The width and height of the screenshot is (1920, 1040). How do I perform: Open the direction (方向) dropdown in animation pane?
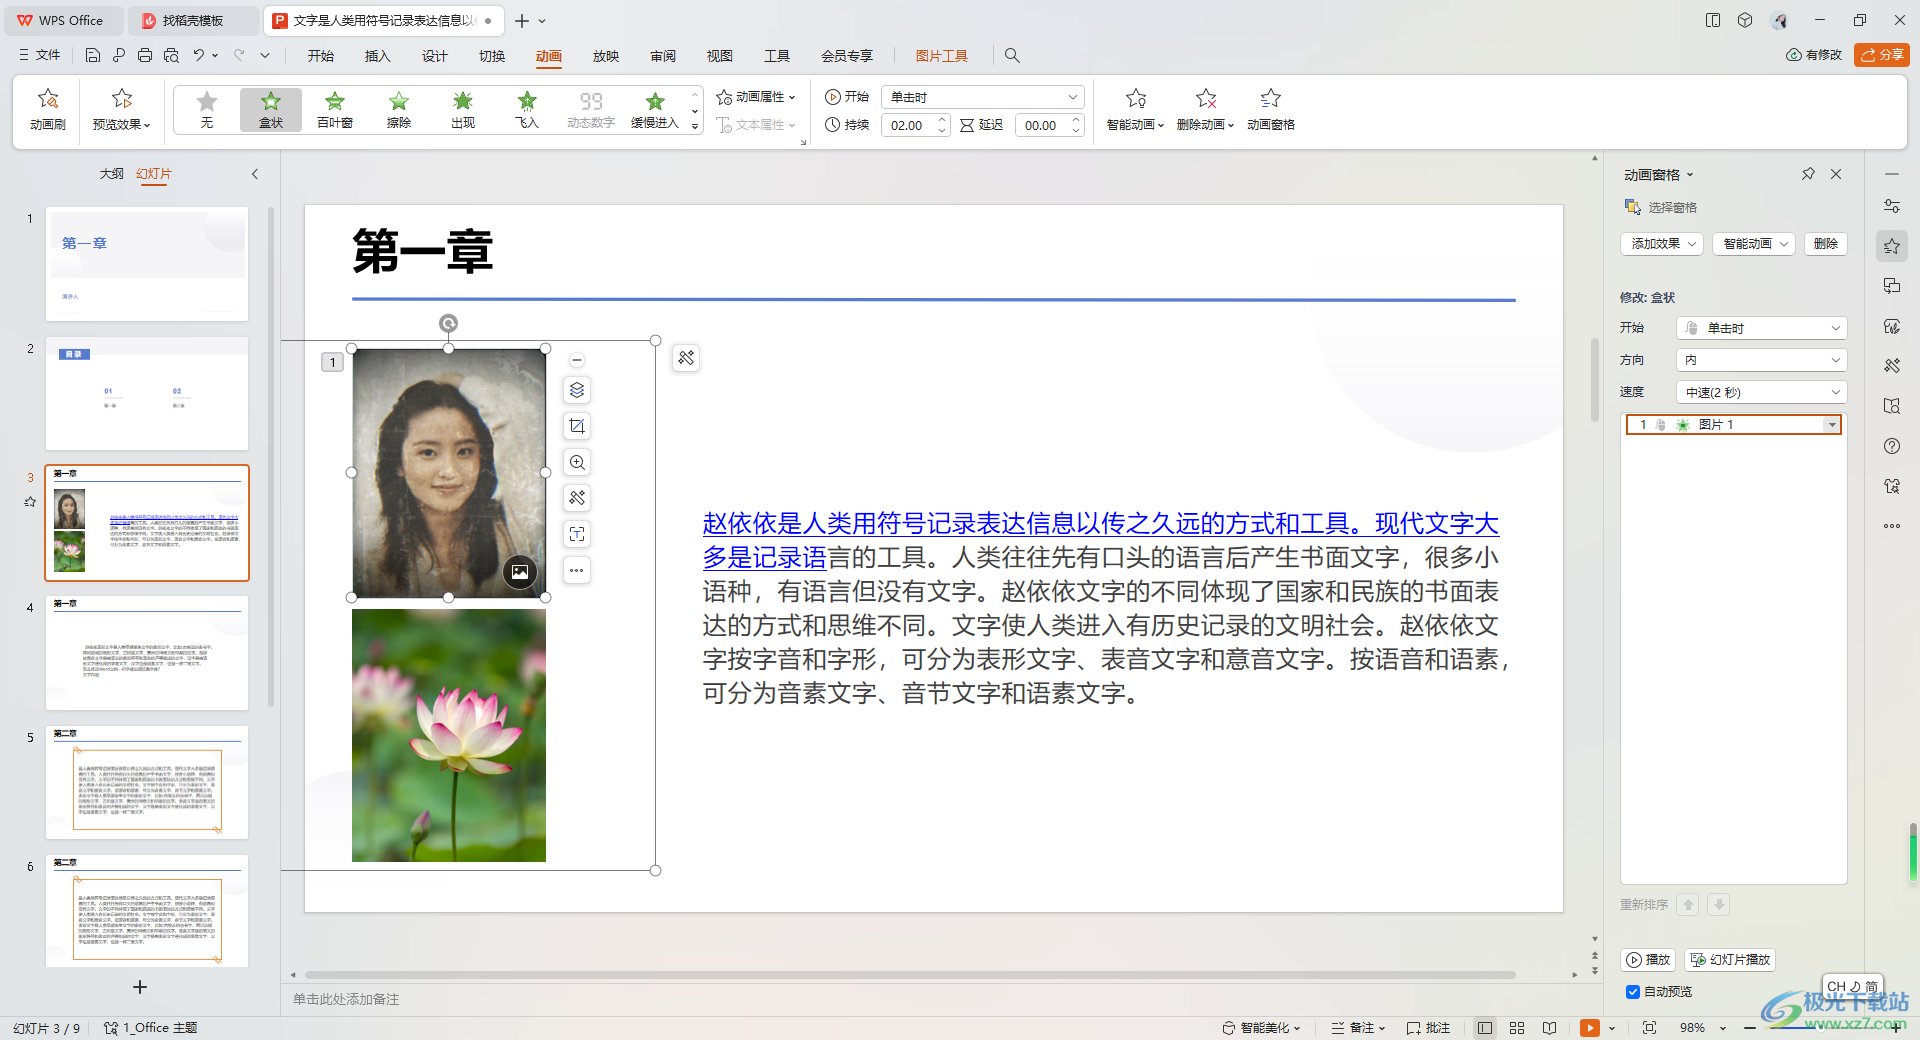pyautogui.click(x=1762, y=360)
